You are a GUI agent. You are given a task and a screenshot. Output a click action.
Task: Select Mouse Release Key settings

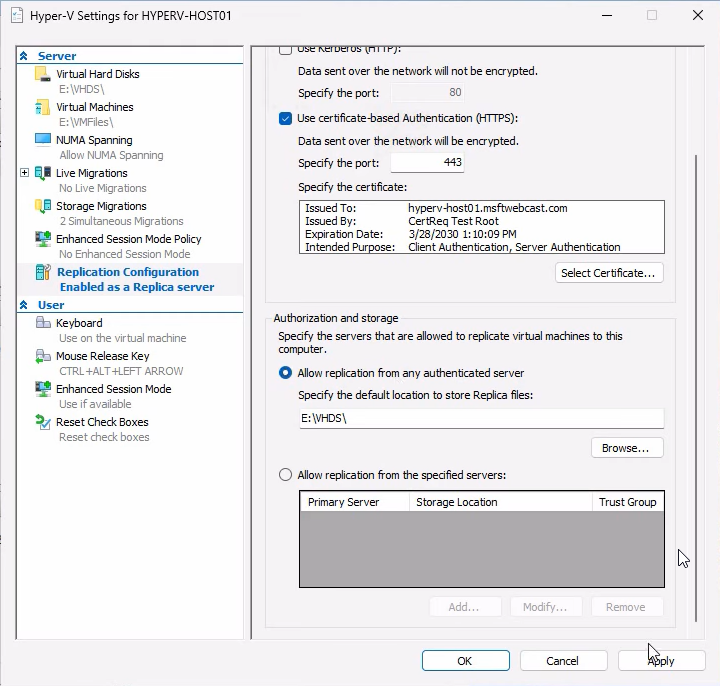click(x=102, y=356)
